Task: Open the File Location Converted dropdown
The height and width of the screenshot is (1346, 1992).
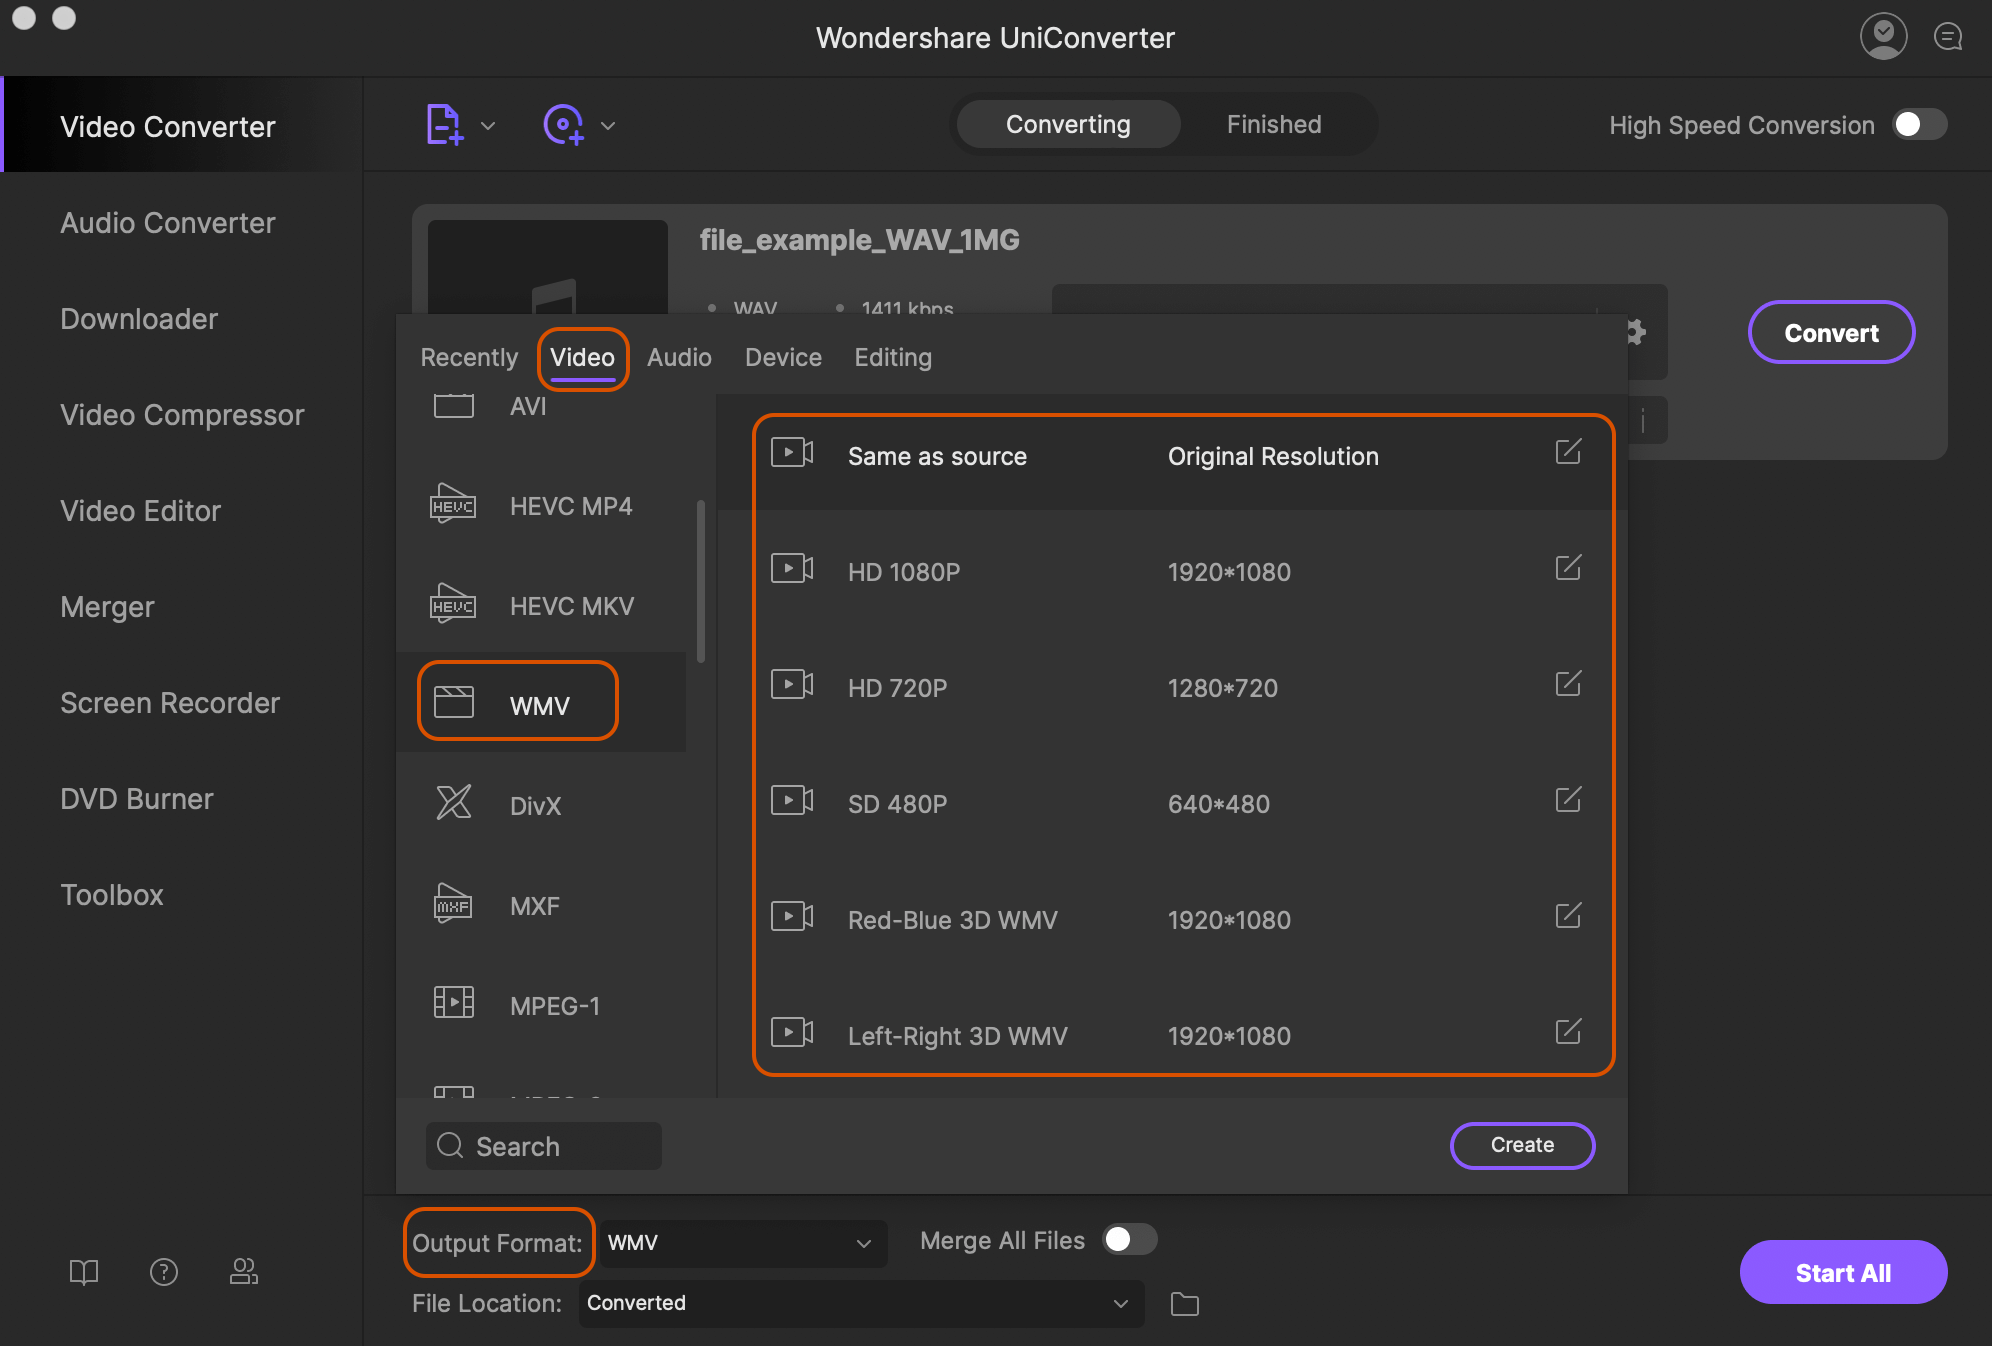Action: pyautogui.click(x=861, y=1303)
